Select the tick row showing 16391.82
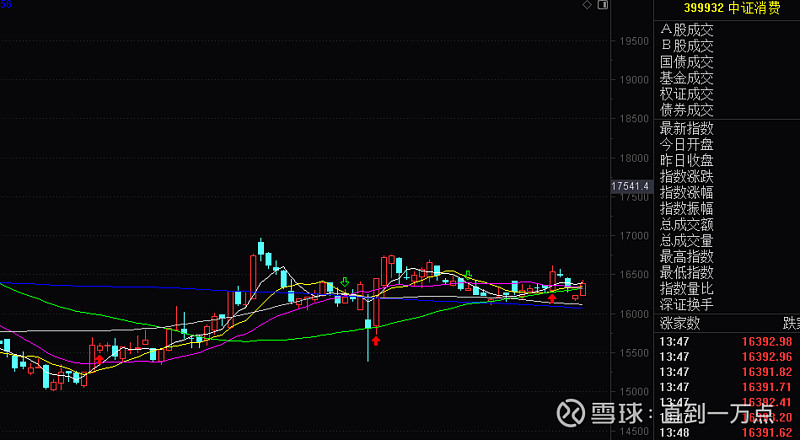800x440 pixels. (x=727, y=372)
